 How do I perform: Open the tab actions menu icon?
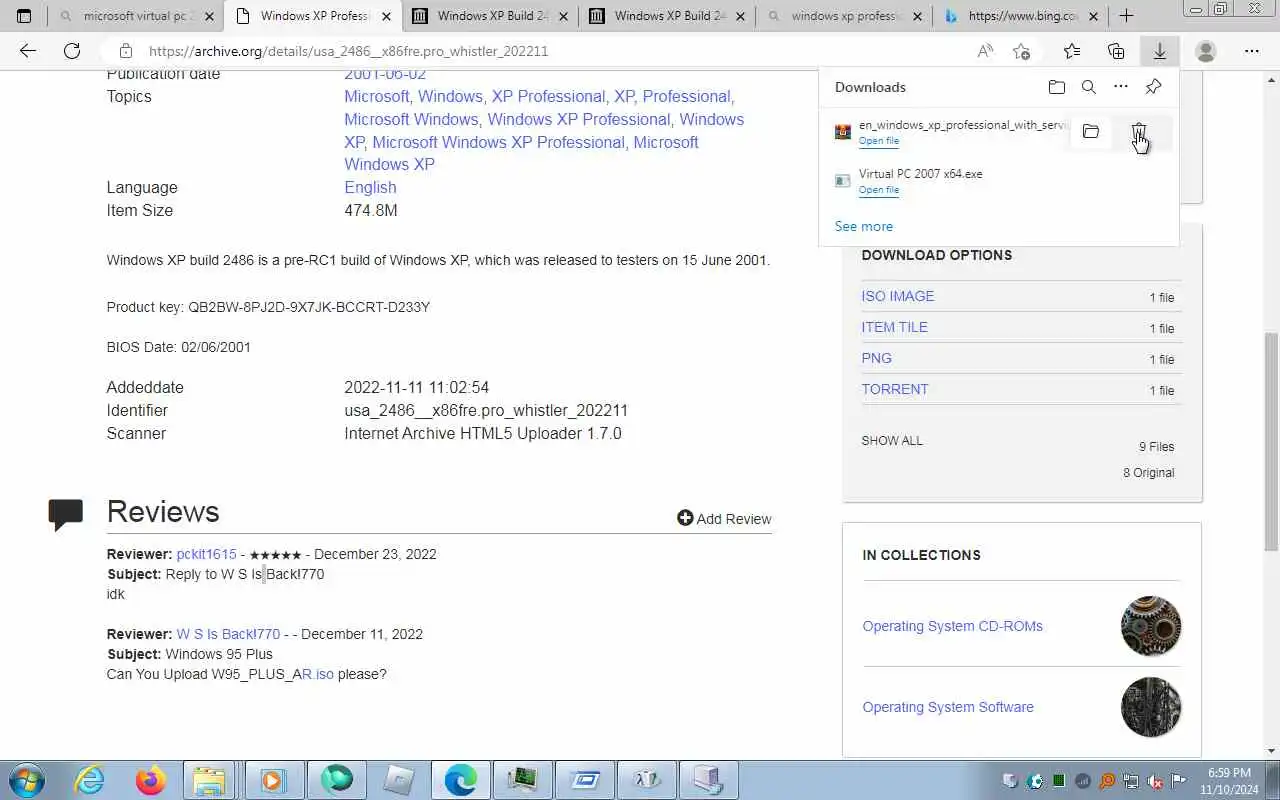coord(24,16)
